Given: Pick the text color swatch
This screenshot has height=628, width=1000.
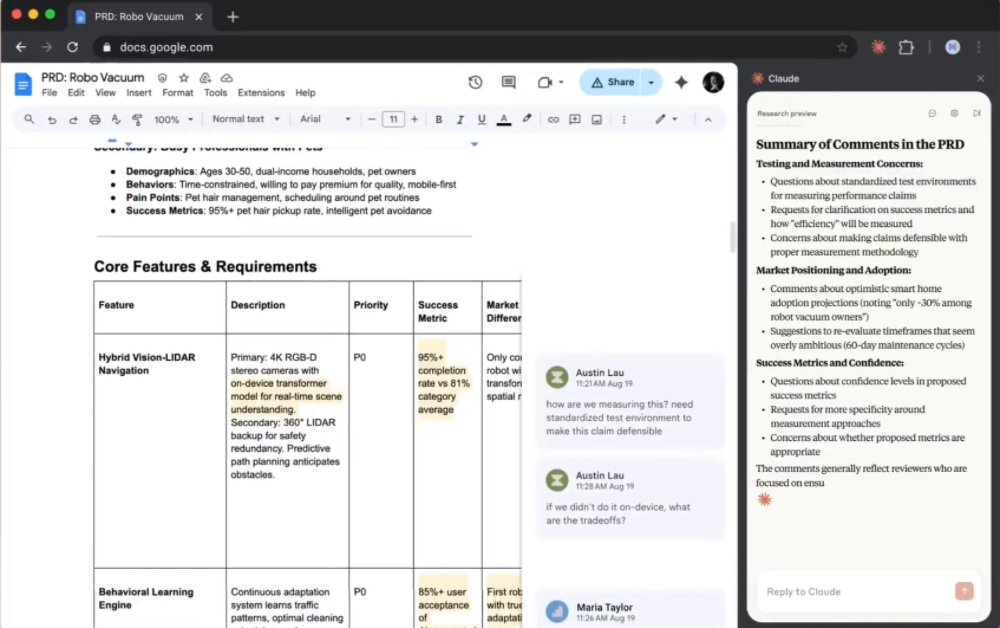Looking at the screenshot, I should coord(504,119).
